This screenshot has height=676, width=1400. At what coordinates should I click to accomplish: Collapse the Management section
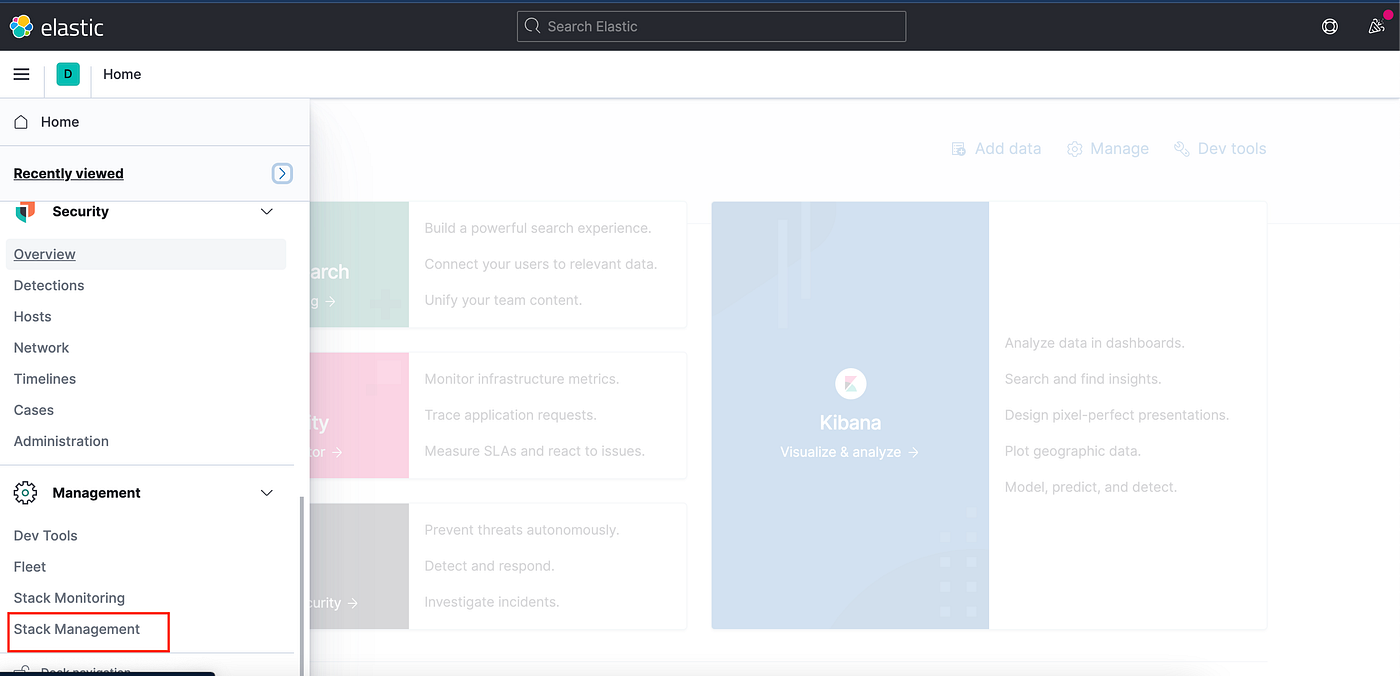point(266,492)
